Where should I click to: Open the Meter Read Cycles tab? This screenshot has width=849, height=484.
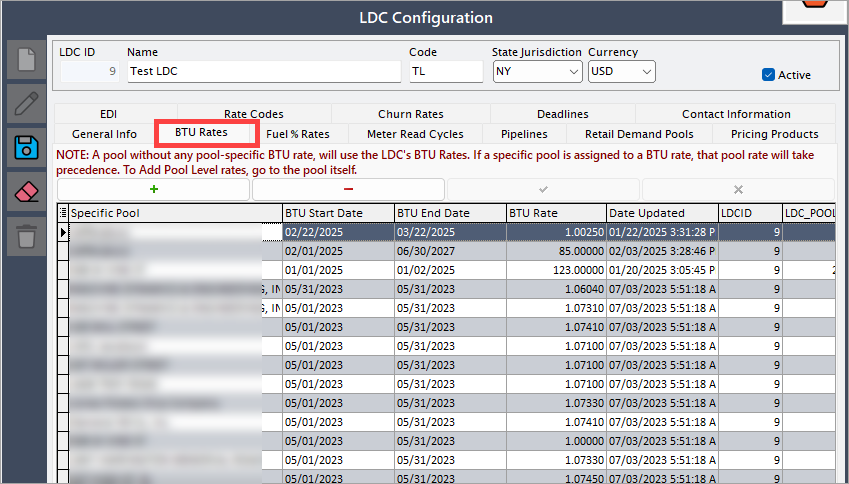415,134
